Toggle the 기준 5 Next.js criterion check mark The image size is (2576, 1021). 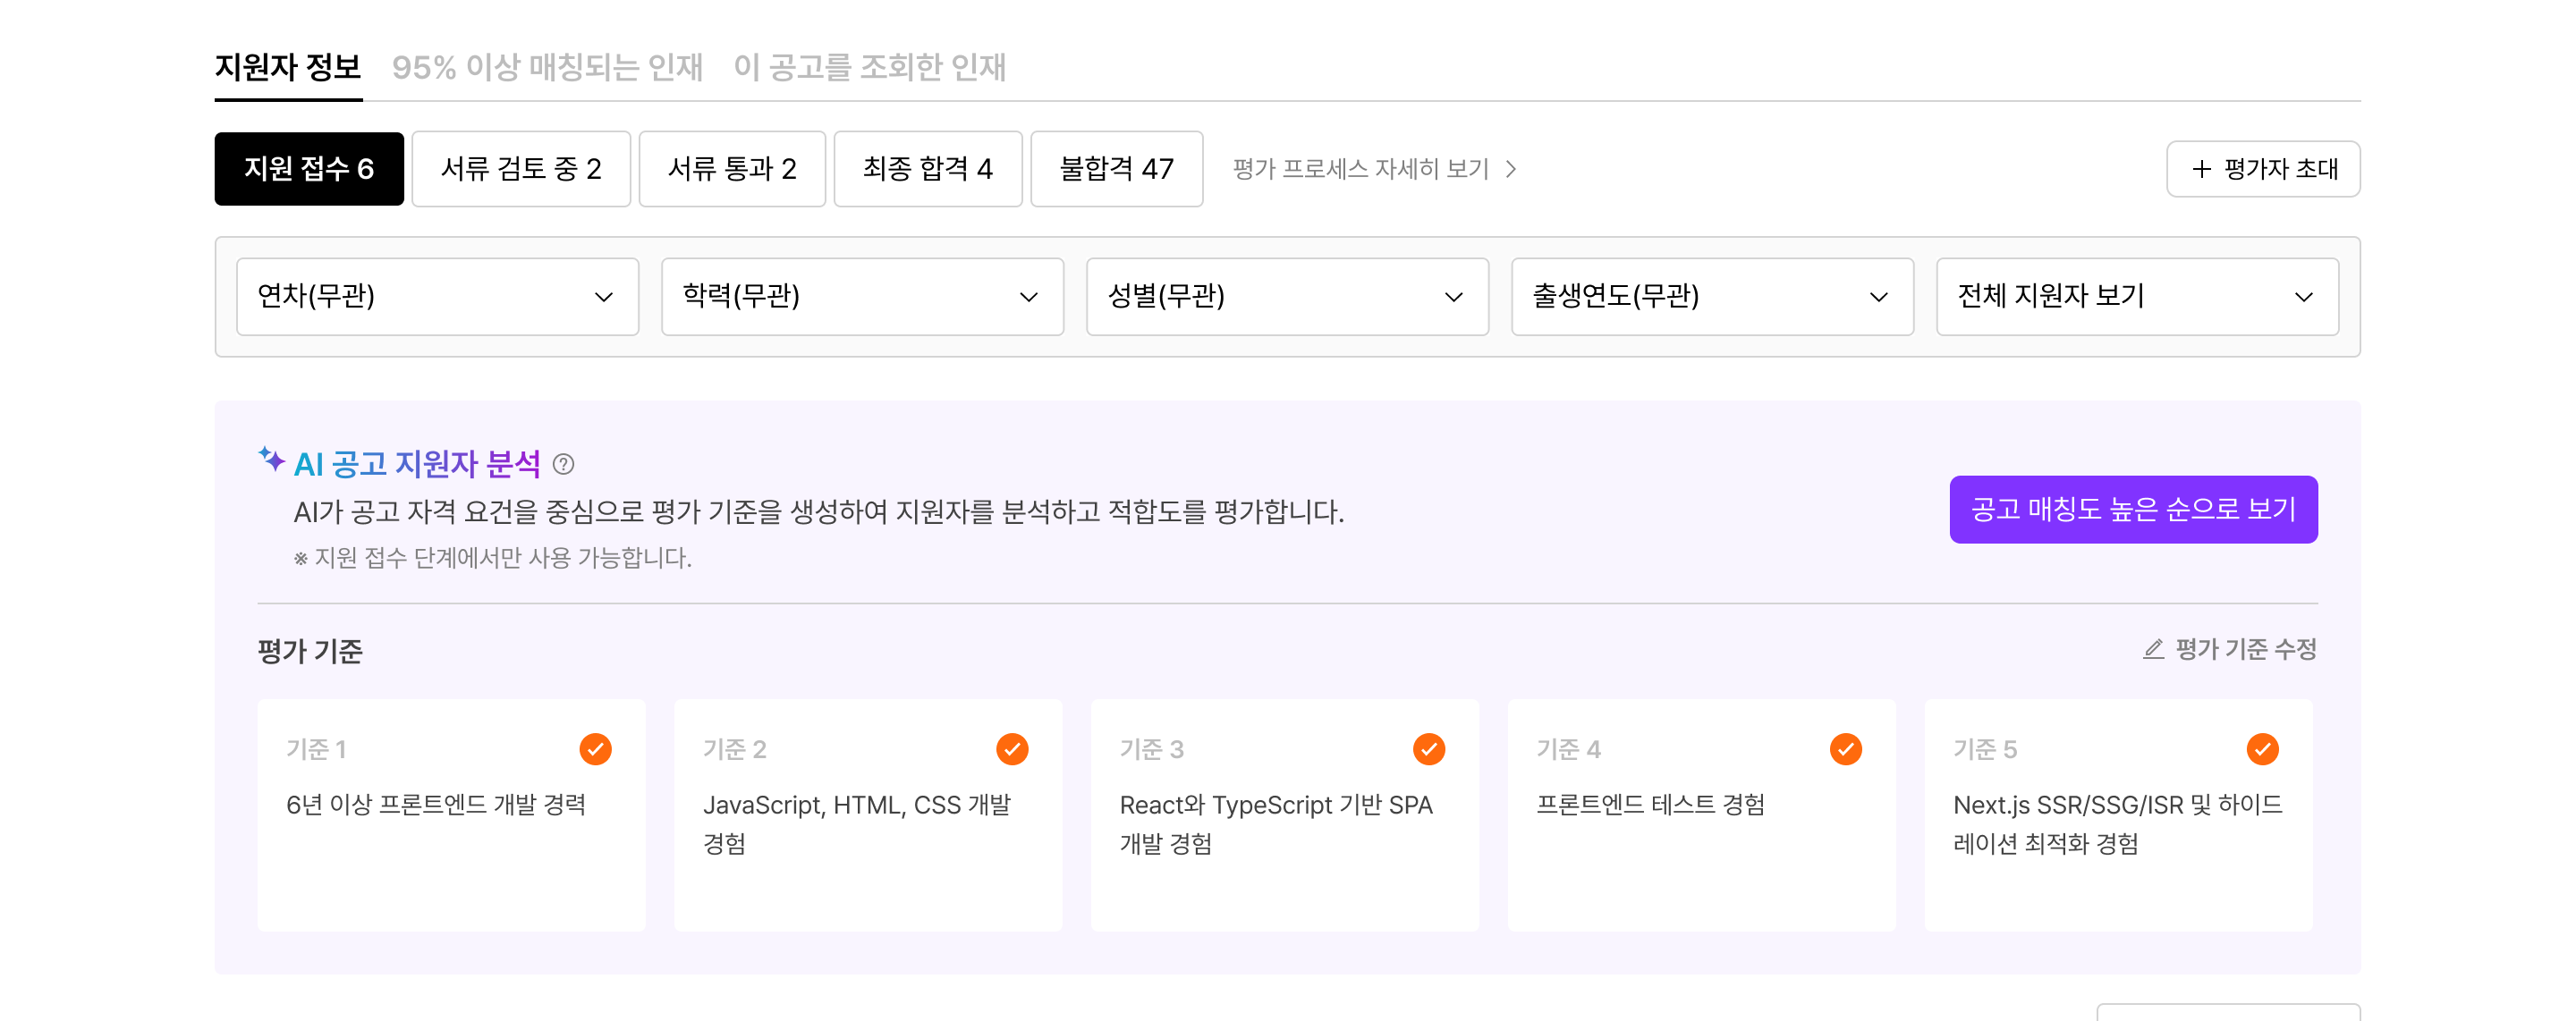tap(2262, 749)
